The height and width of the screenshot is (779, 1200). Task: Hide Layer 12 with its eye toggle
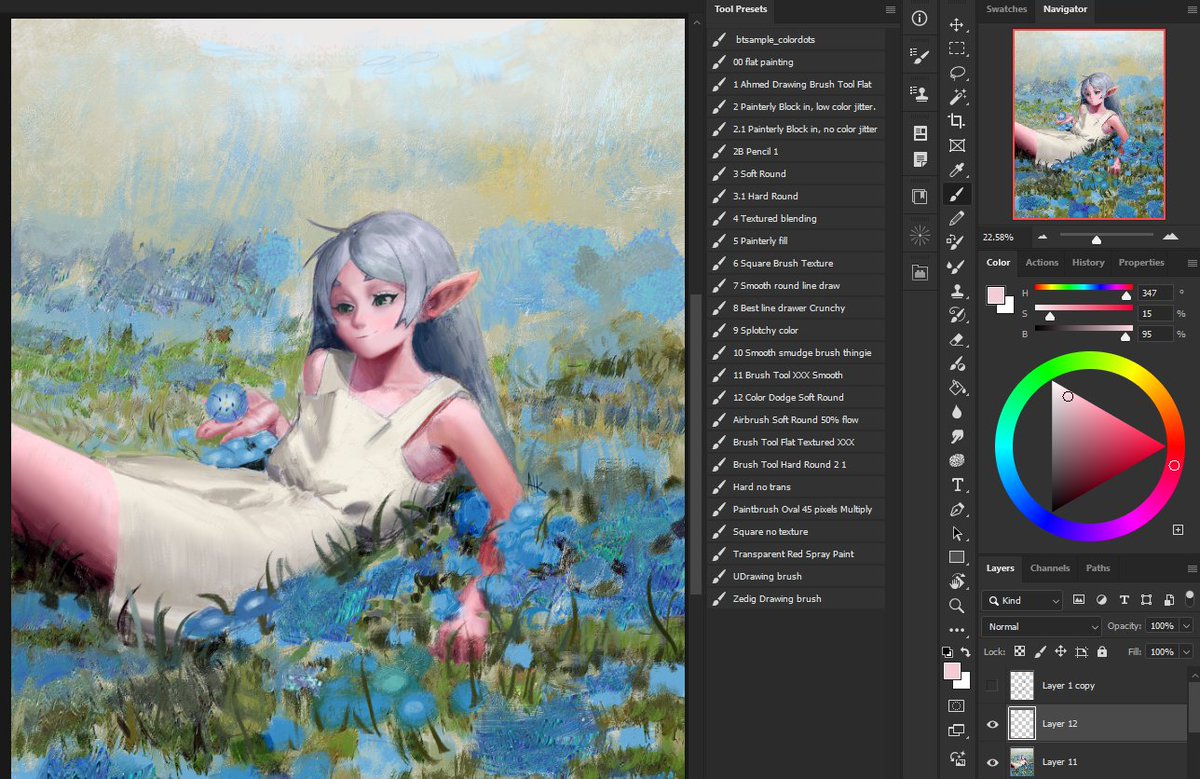coord(993,724)
